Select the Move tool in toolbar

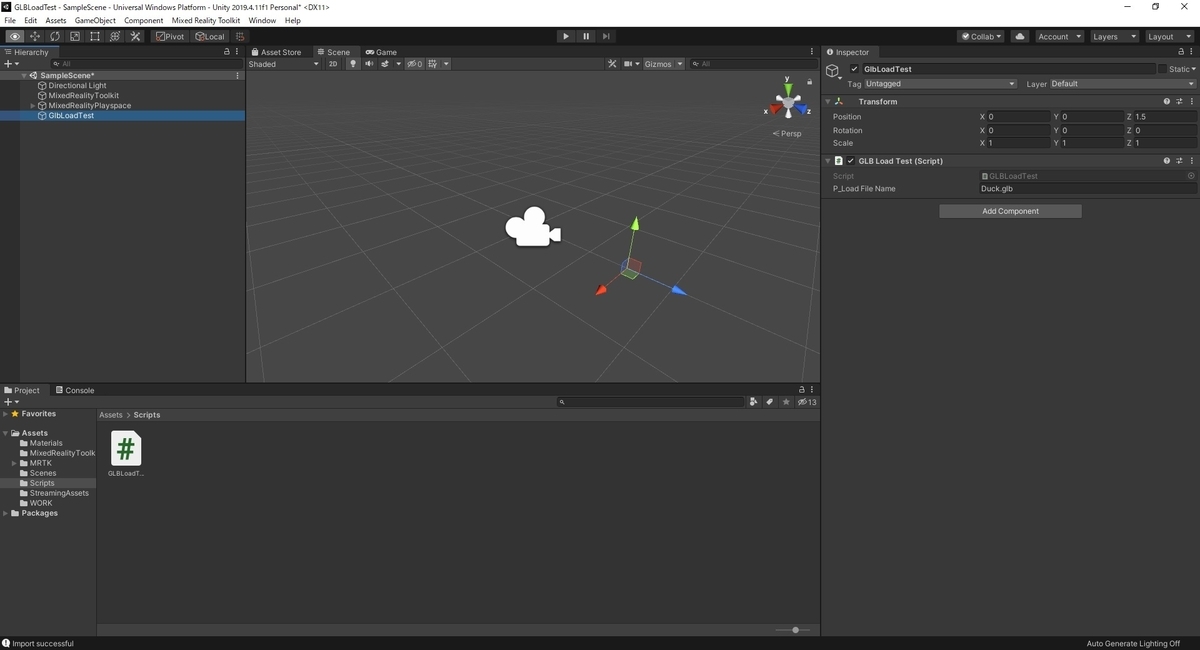point(35,37)
